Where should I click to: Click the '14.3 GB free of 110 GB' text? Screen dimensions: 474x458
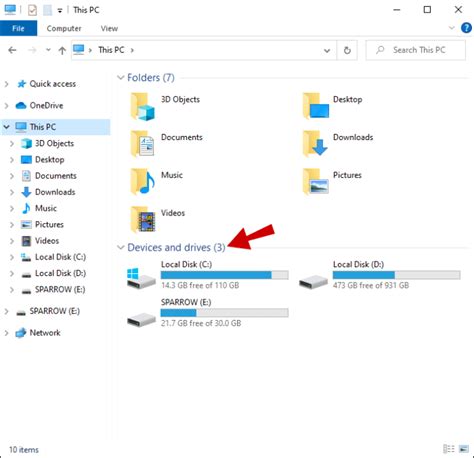pyautogui.click(x=200, y=285)
